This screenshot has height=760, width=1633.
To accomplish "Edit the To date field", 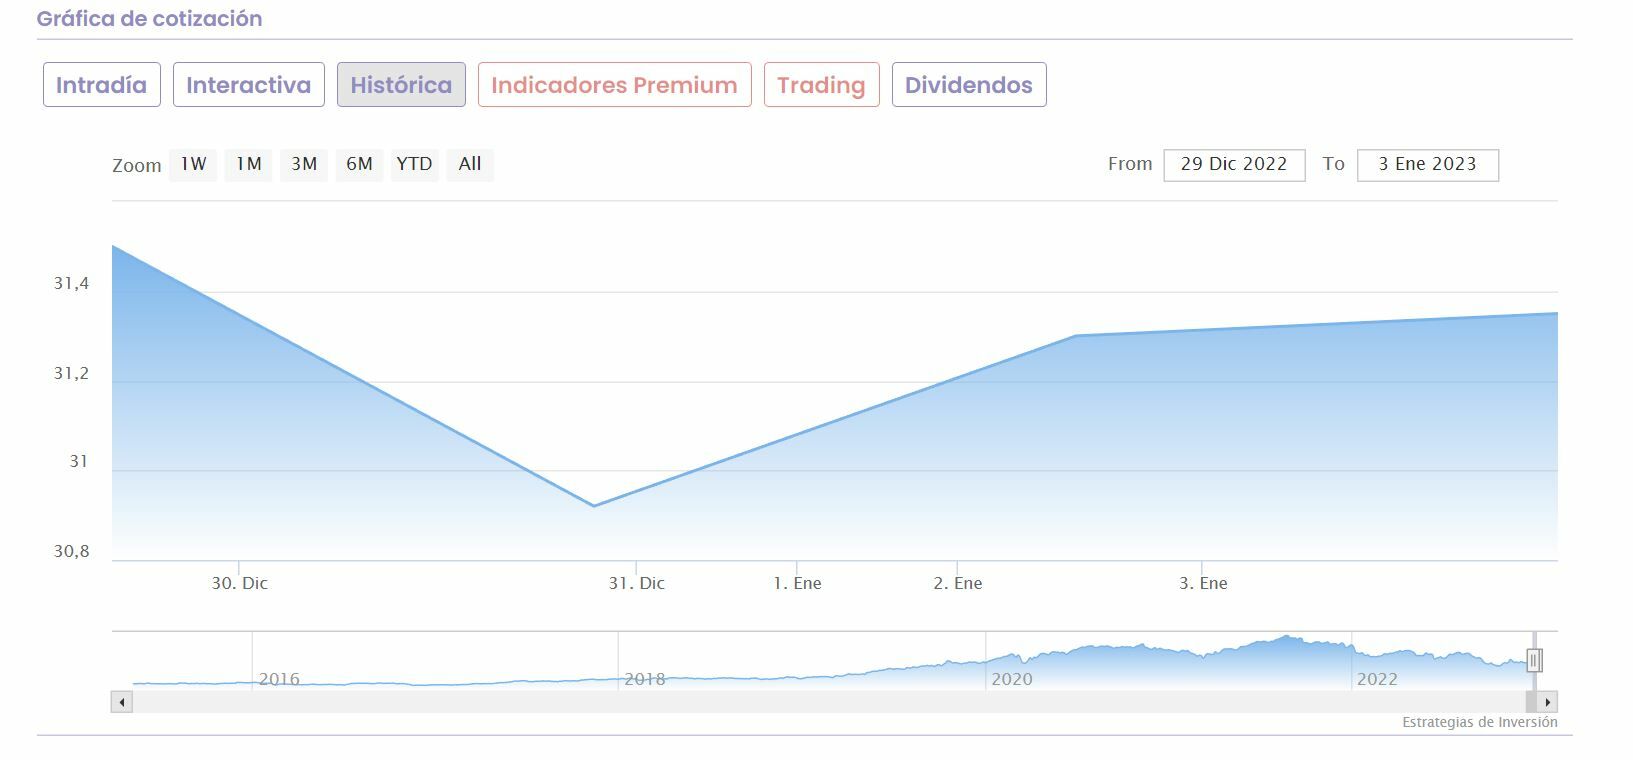I will click(1427, 165).
